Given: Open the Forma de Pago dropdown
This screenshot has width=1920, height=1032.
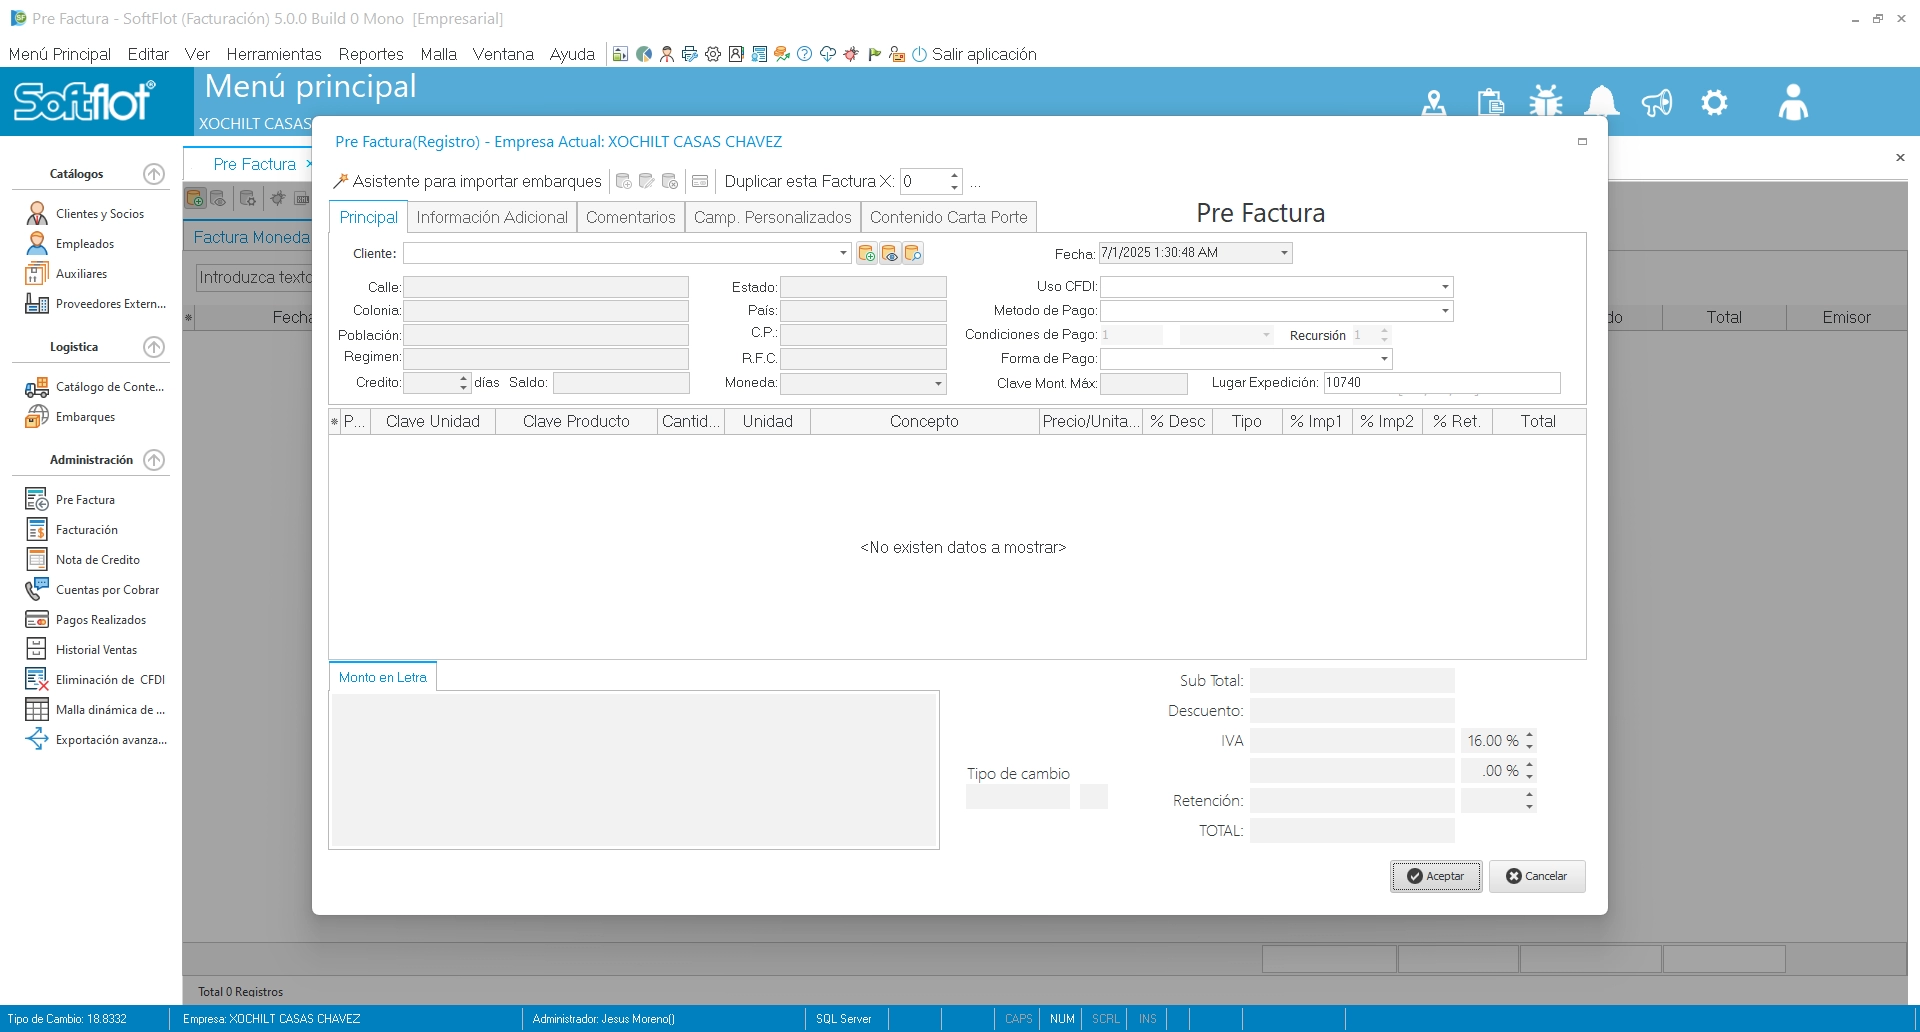Looking at the screenshot, I should (1384, 359).
